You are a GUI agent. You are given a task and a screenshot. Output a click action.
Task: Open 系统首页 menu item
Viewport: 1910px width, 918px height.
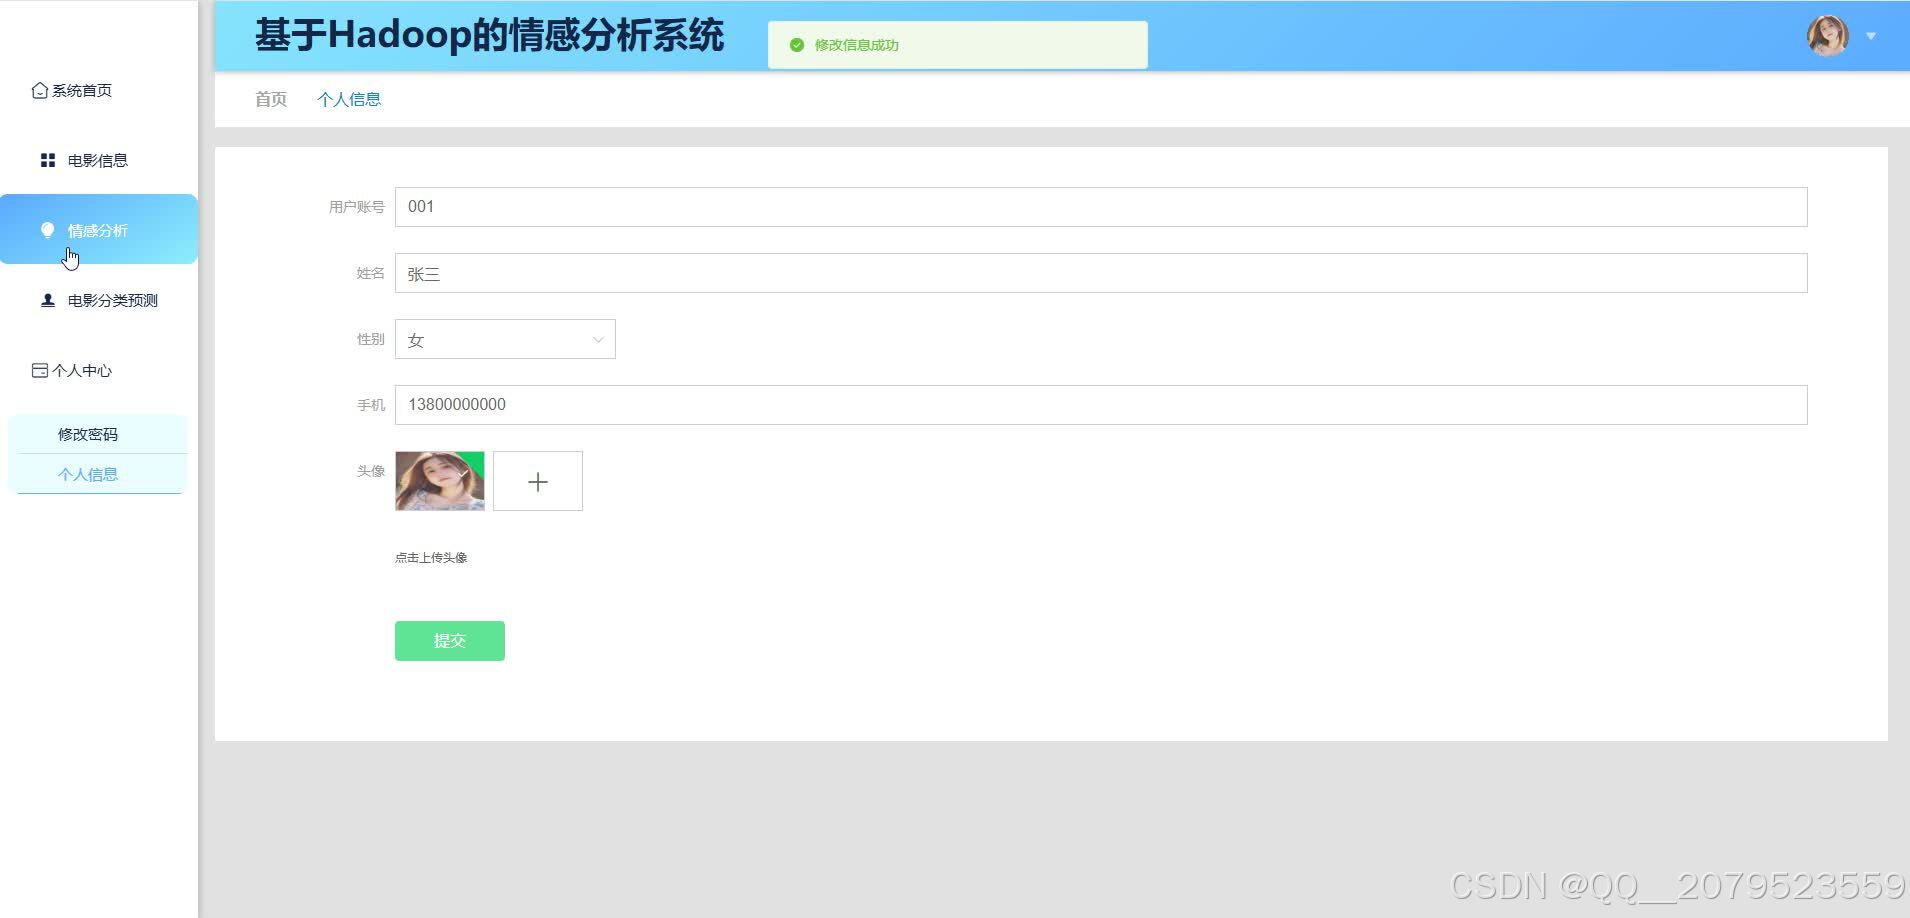[x=99, y=90]
